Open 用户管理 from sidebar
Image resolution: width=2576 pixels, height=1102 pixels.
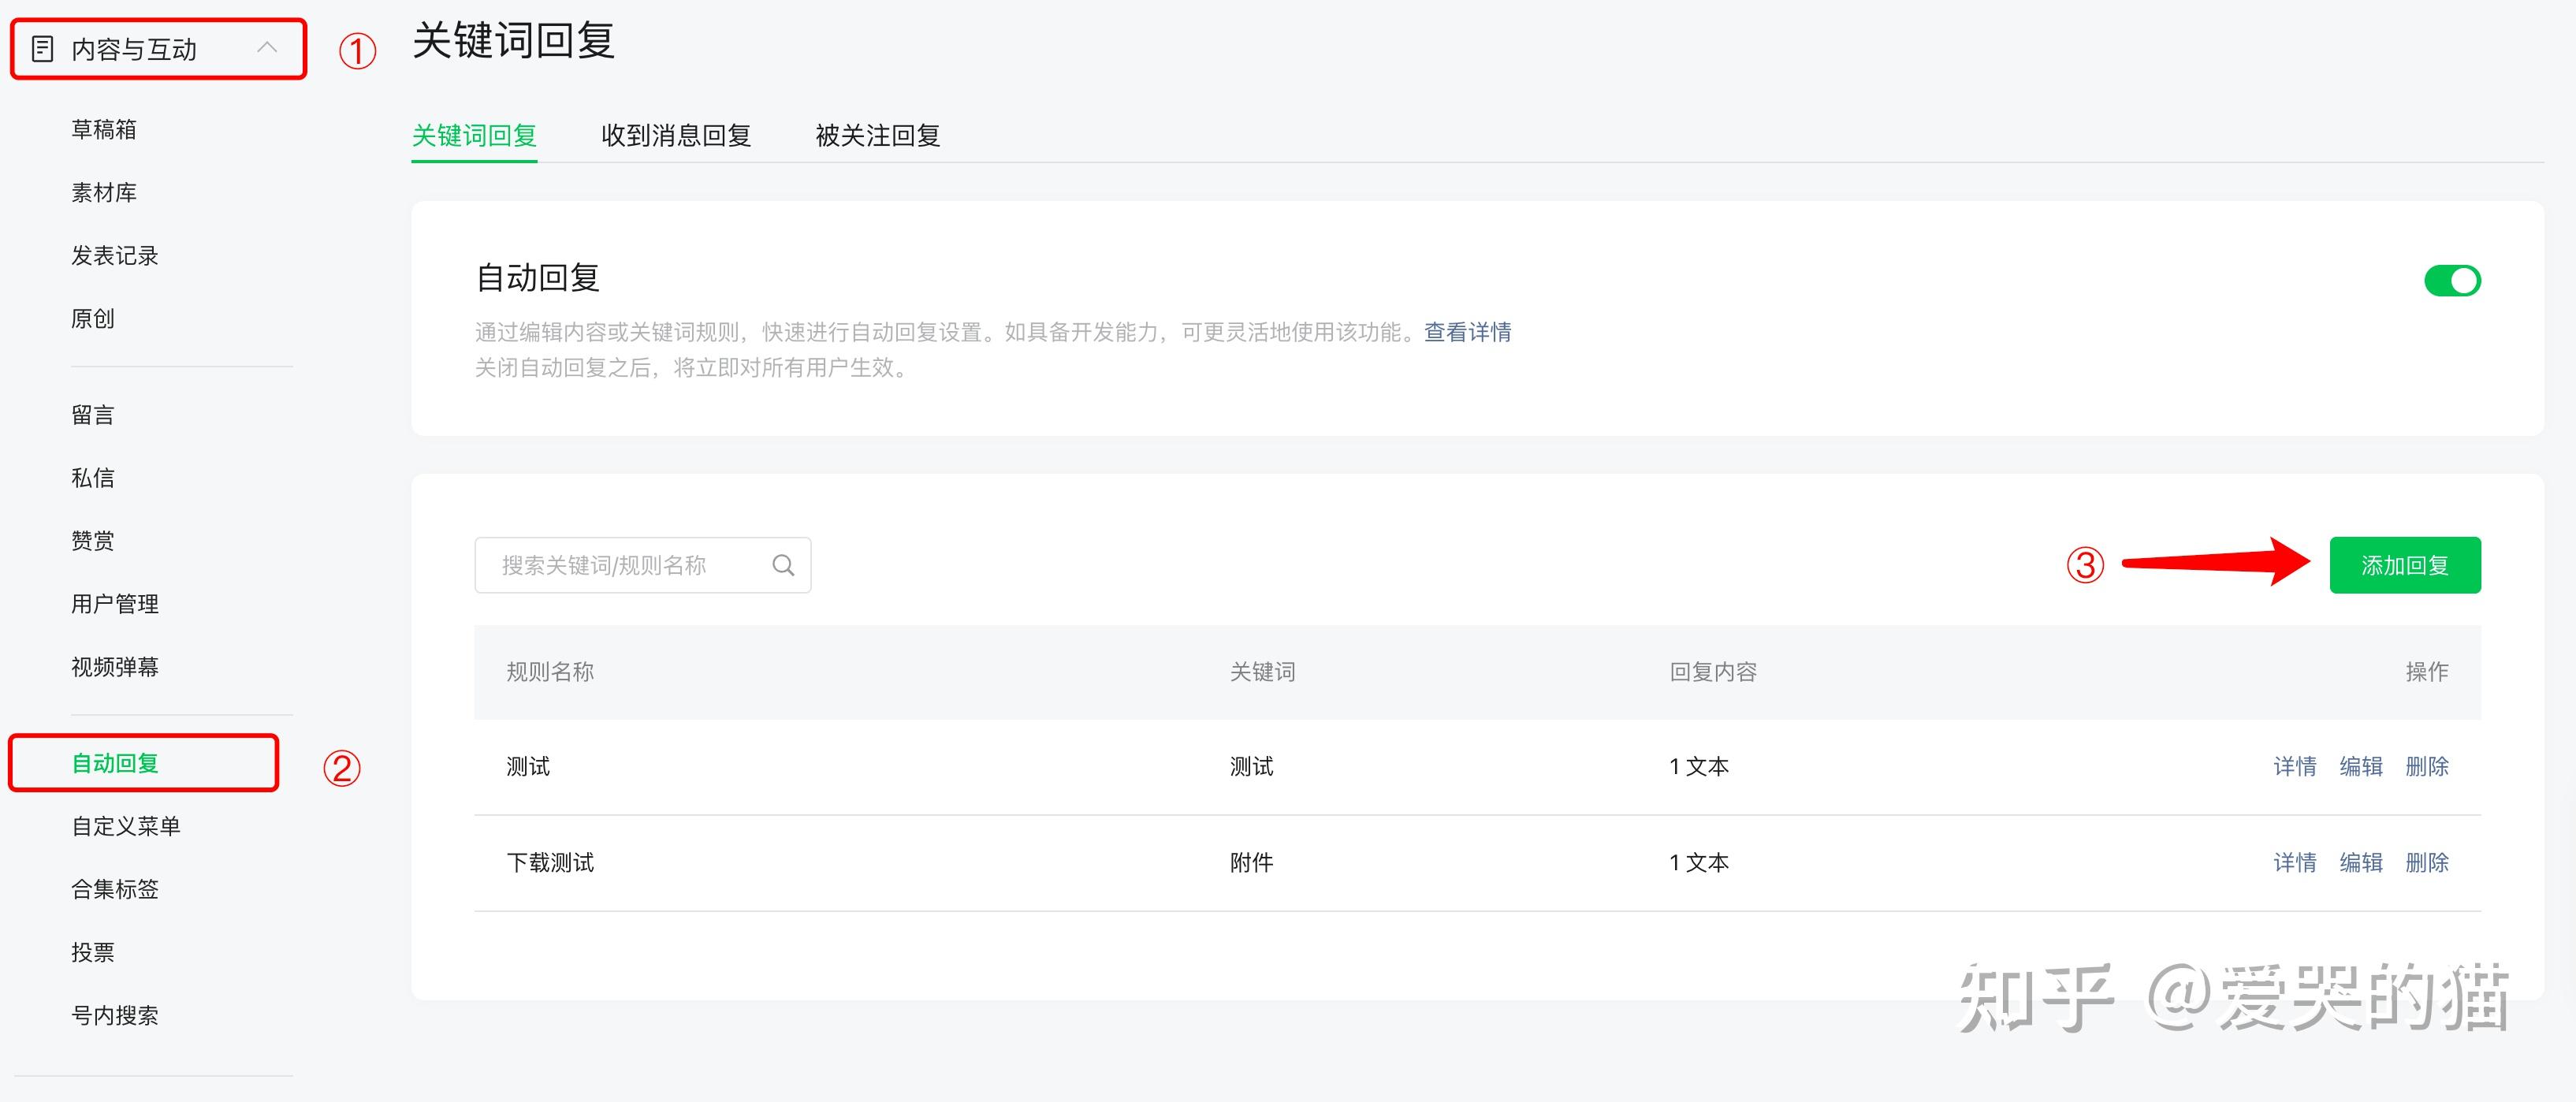(x=115, y=604)
